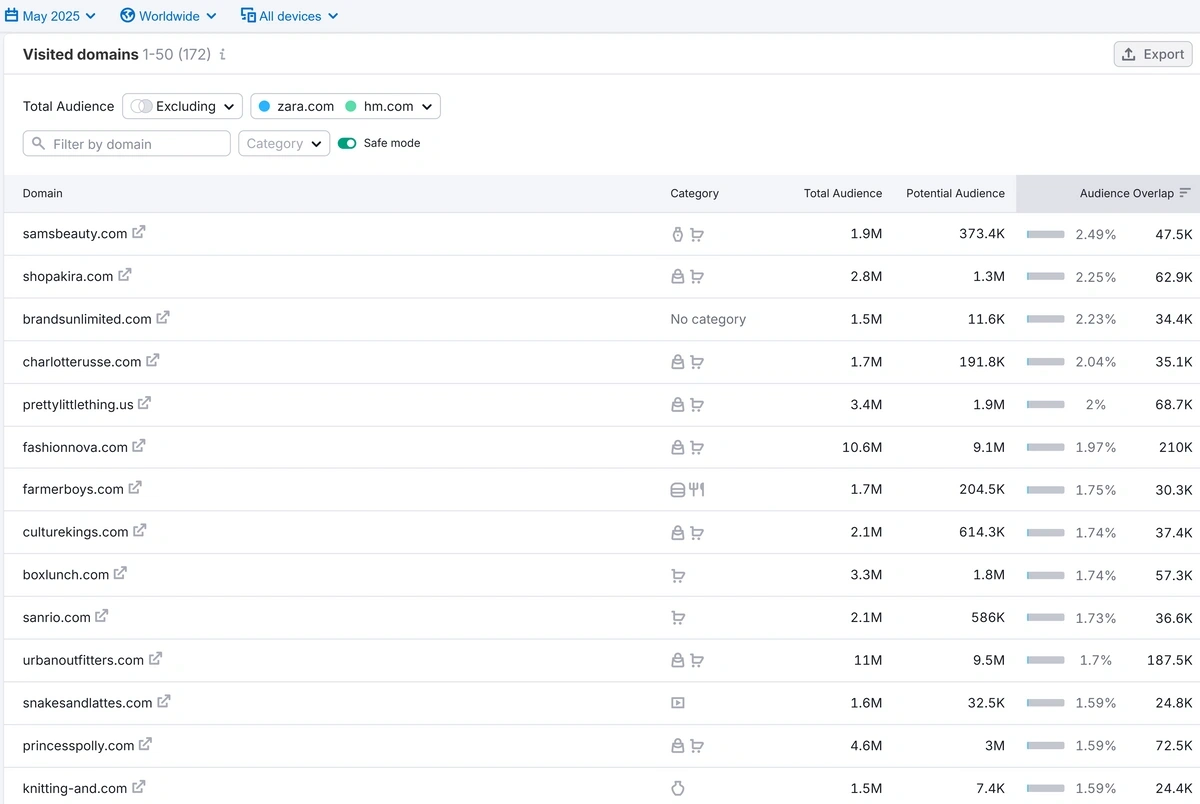Open the May 2025 date dropdown
The height and width of the screenshot is (804, 1200).
point(51,16)
